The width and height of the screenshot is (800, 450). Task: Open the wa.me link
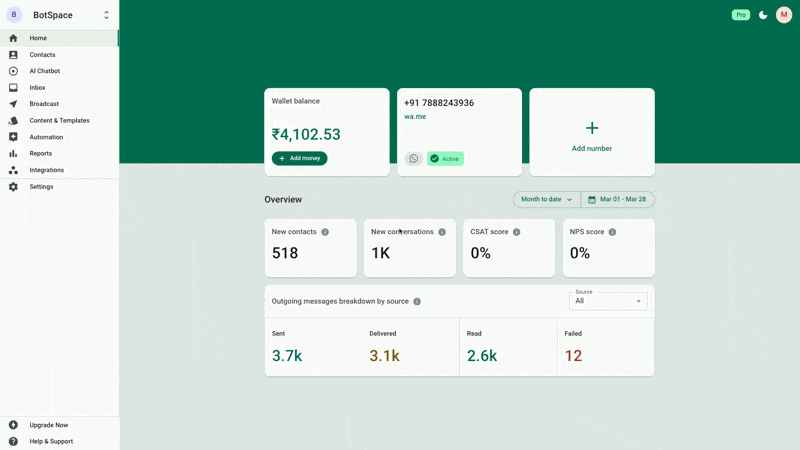click(415, 116)
